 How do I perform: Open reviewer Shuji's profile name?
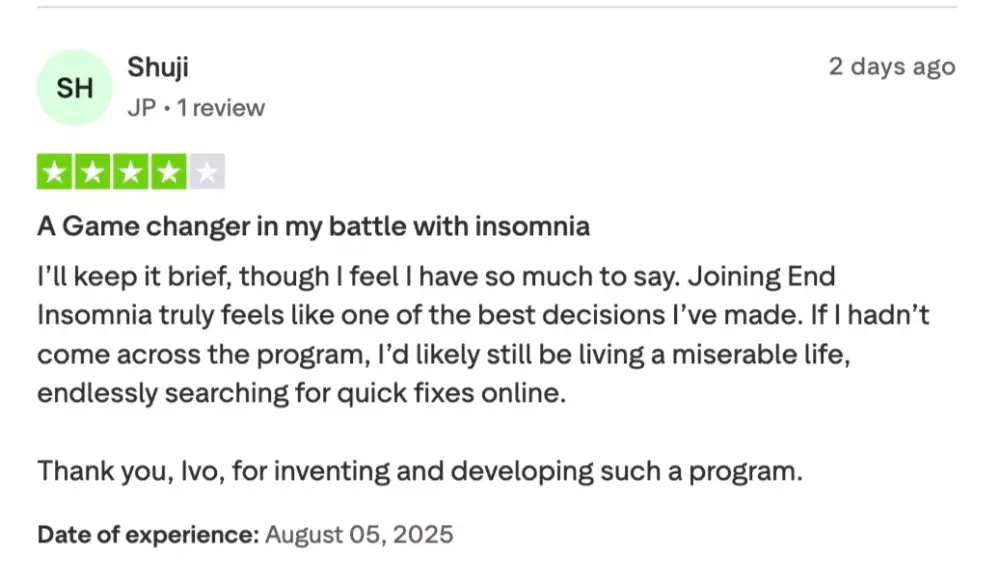[x=158, y=68]
